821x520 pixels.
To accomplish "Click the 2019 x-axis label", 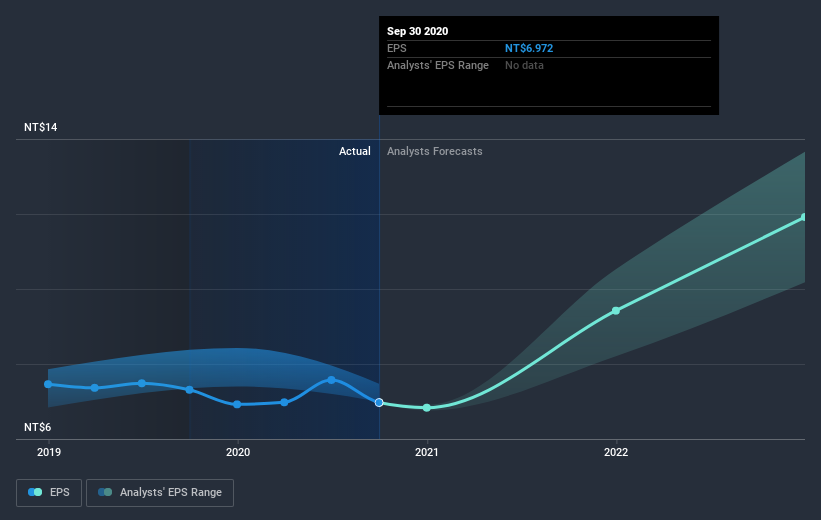I will [49, 452].
